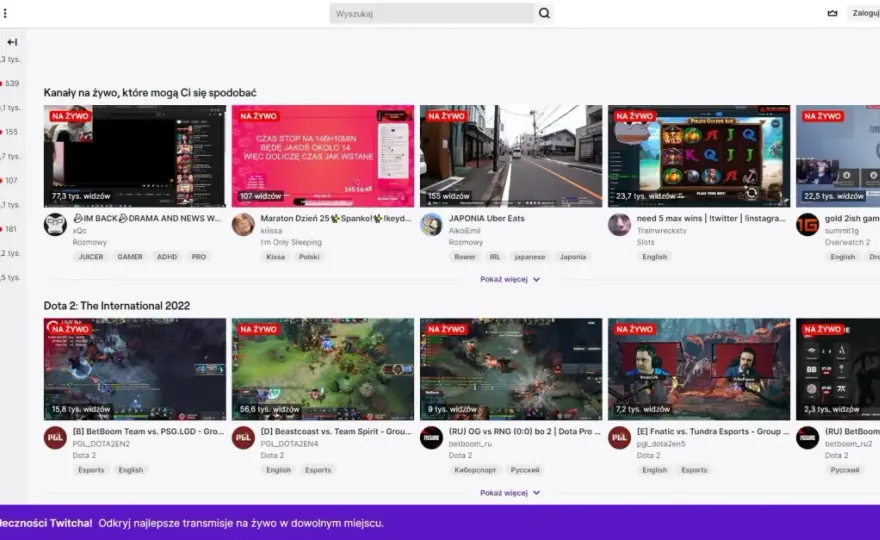This screenshot has width=880, height=540.
Task: Open betboom_ru channel avatar
Action: pyautogui.click(x=431, y=438)
